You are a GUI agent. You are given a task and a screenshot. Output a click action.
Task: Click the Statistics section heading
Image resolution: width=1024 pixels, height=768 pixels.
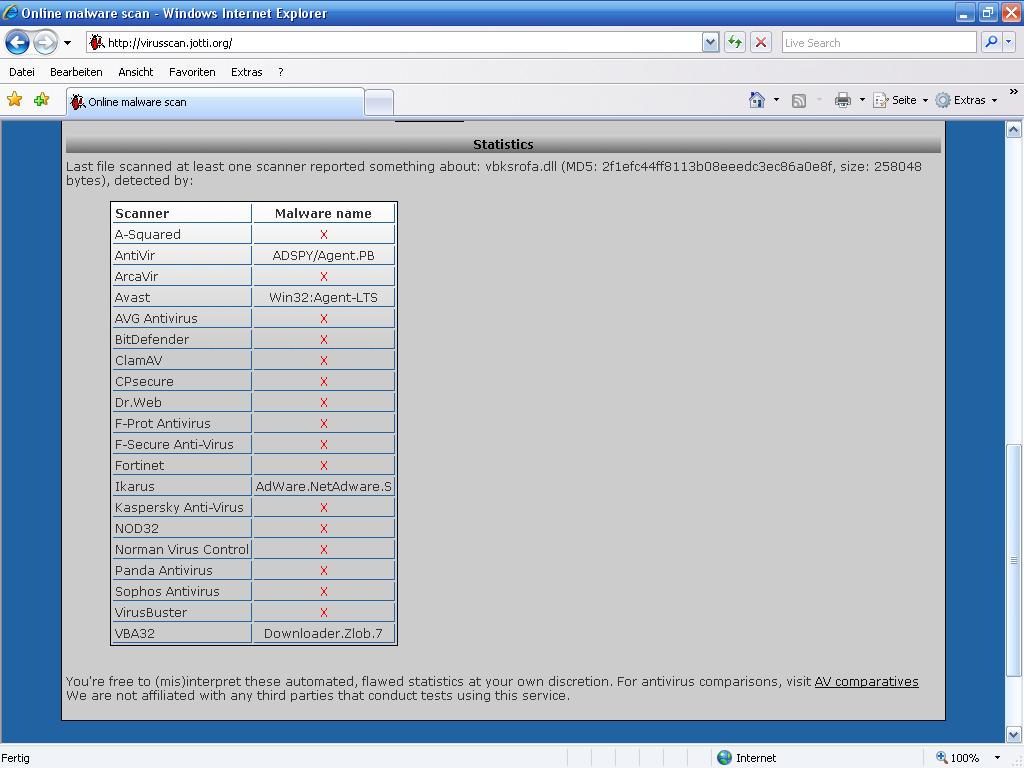pyautogui.click(x=503, y=144)
